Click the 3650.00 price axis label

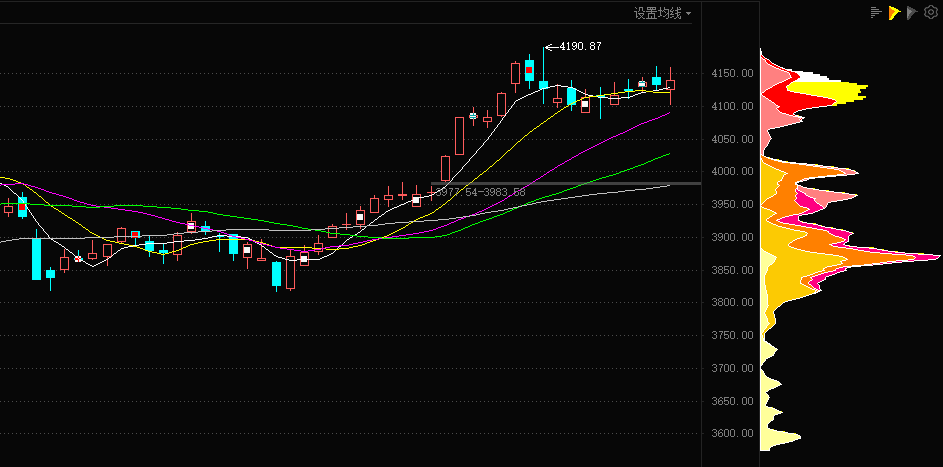click(732, 400)
